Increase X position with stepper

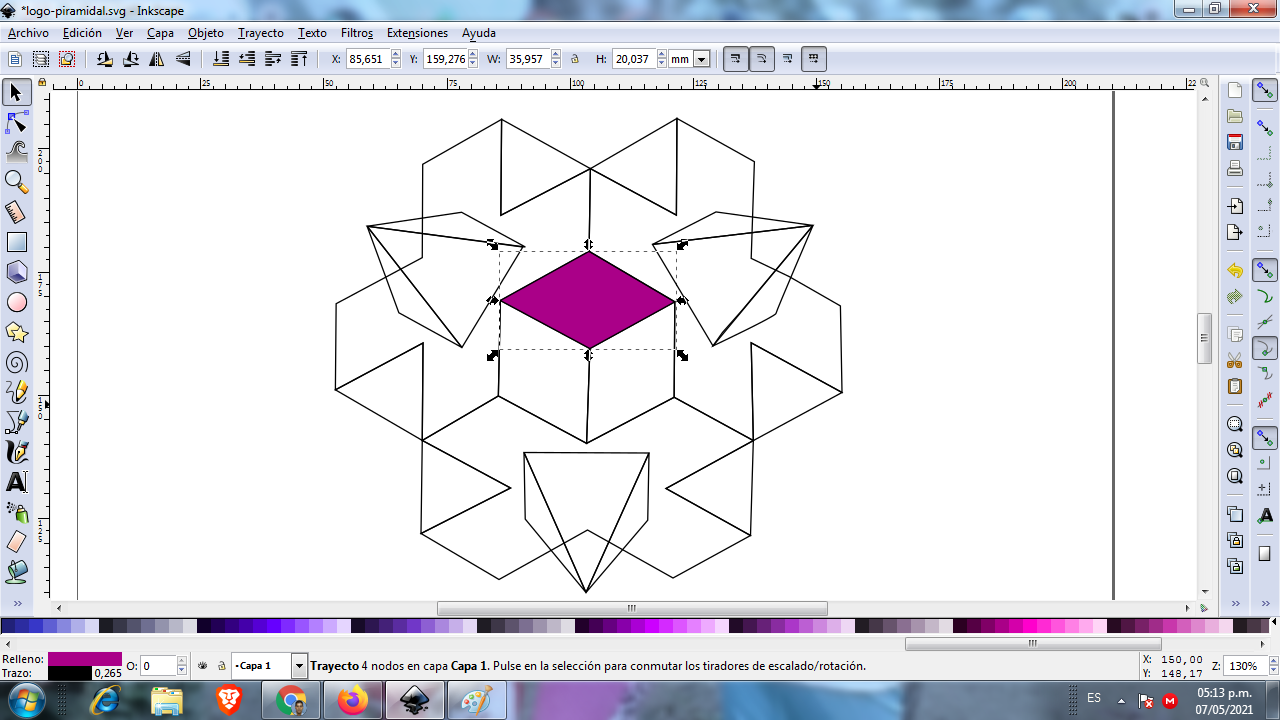pos(396,55)
